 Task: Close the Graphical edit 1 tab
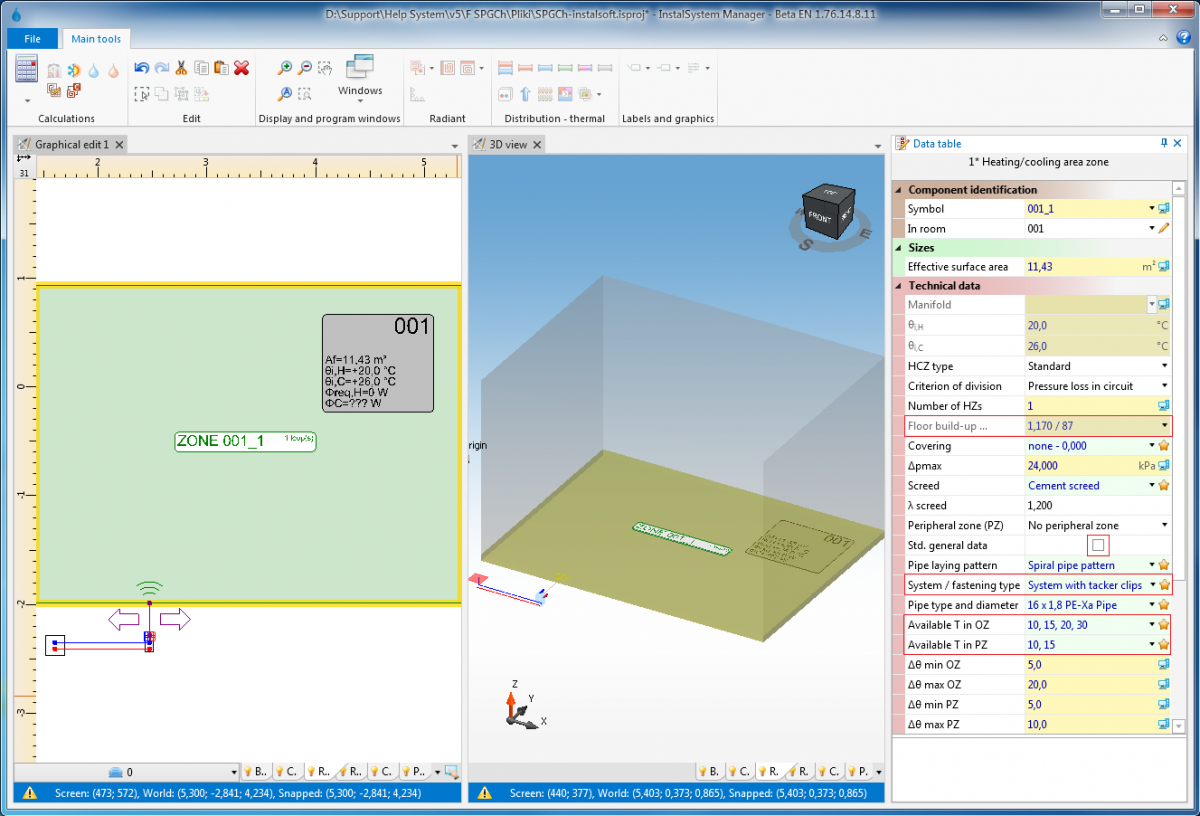pos(119,144)
